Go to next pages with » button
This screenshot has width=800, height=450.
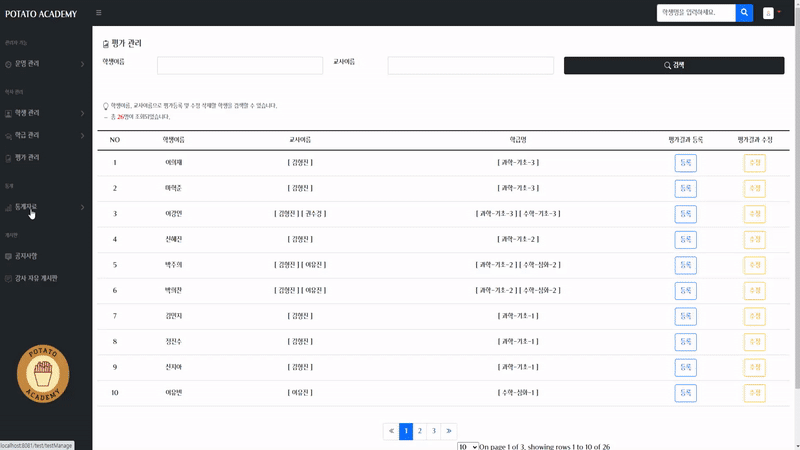pyautogui.click(x=449, y=431)
